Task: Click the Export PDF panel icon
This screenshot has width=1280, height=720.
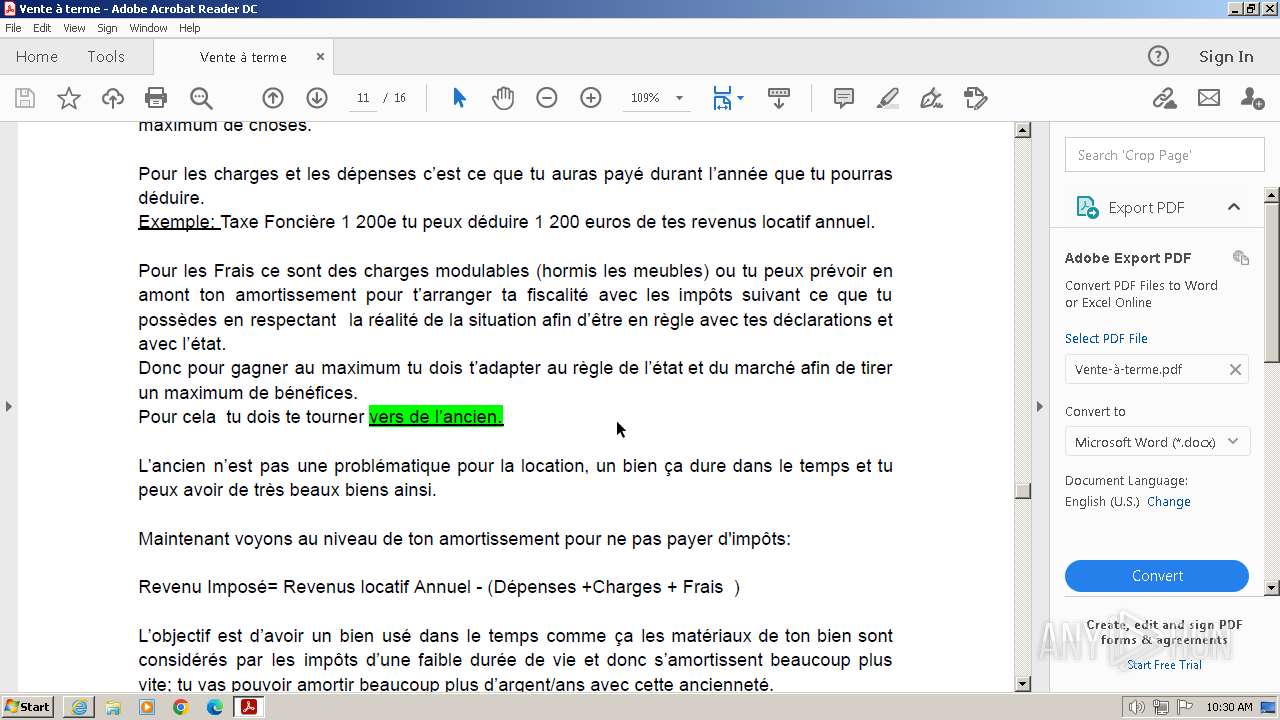Action: (1087, 207)
